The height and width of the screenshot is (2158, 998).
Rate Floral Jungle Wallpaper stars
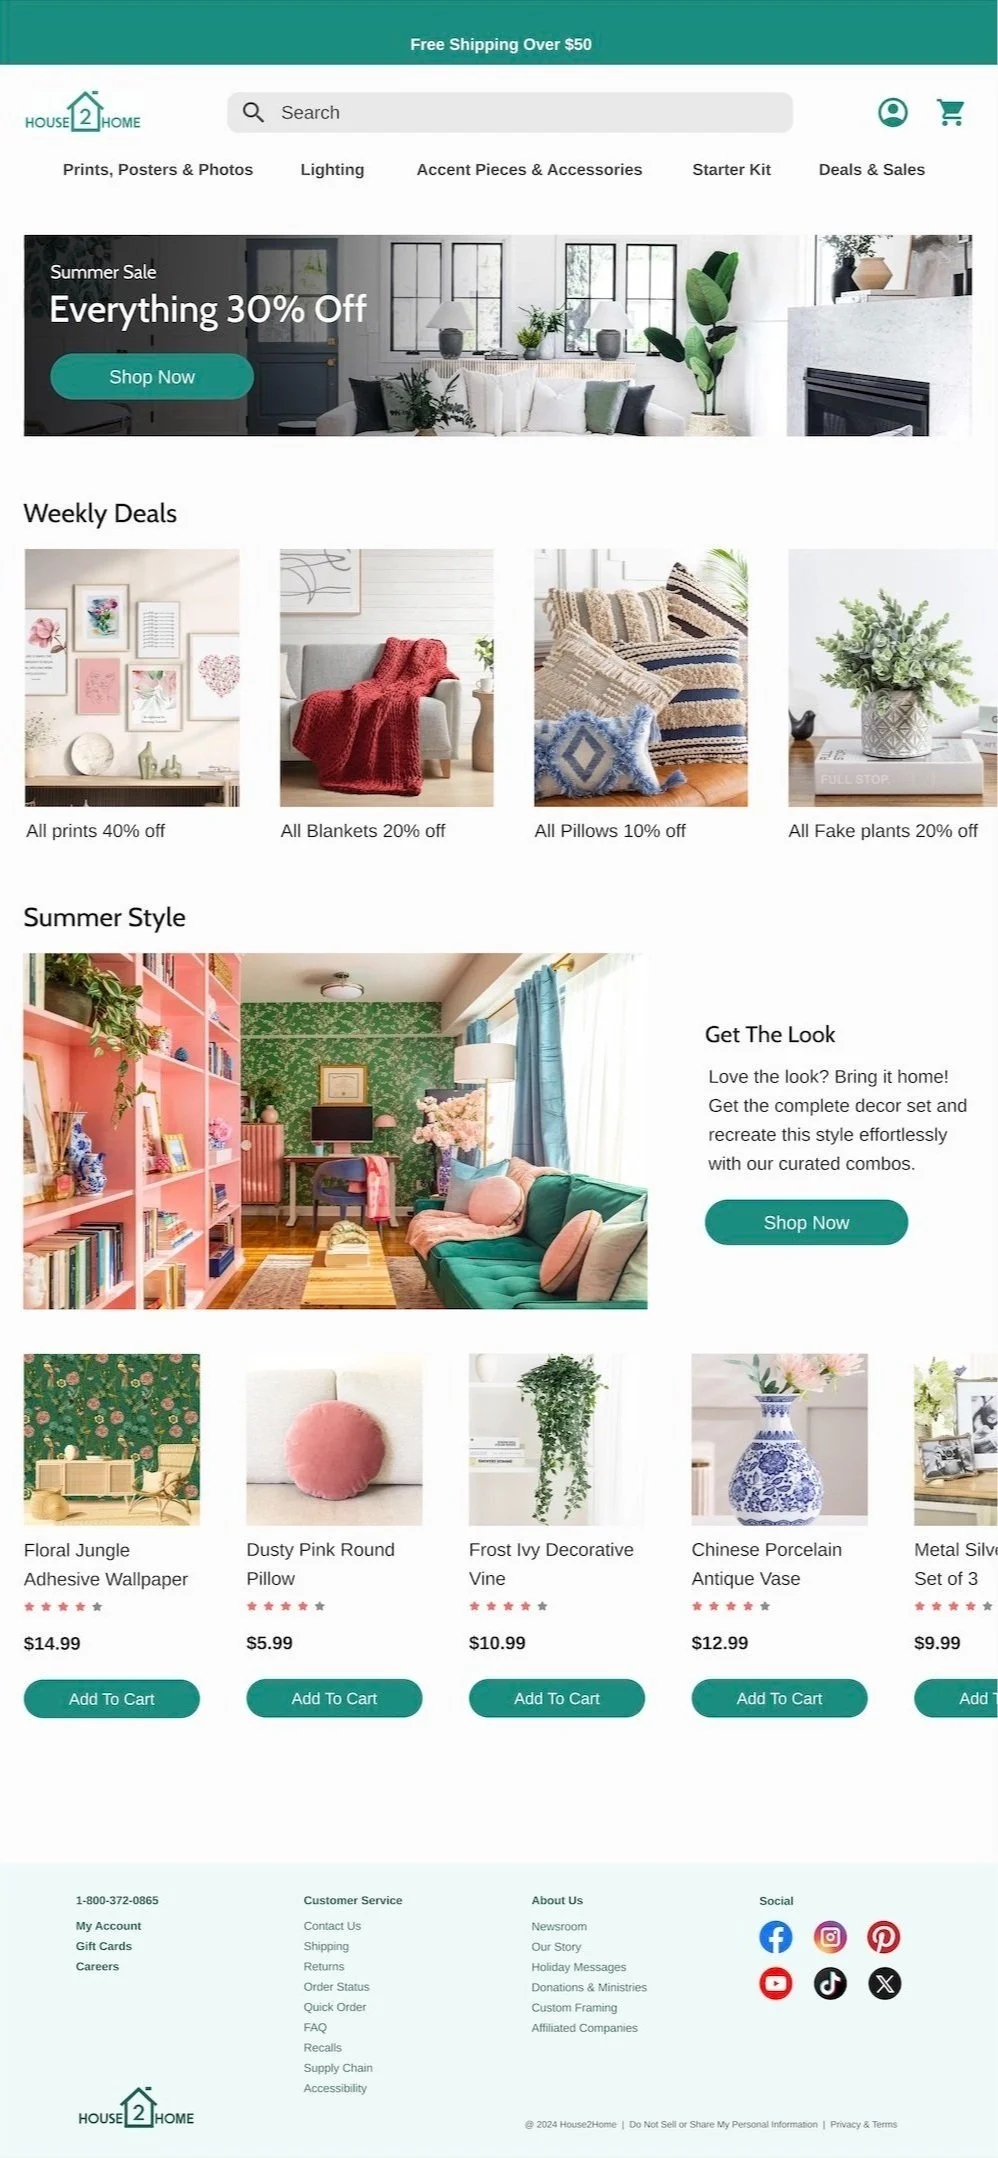coord(63,1607)
